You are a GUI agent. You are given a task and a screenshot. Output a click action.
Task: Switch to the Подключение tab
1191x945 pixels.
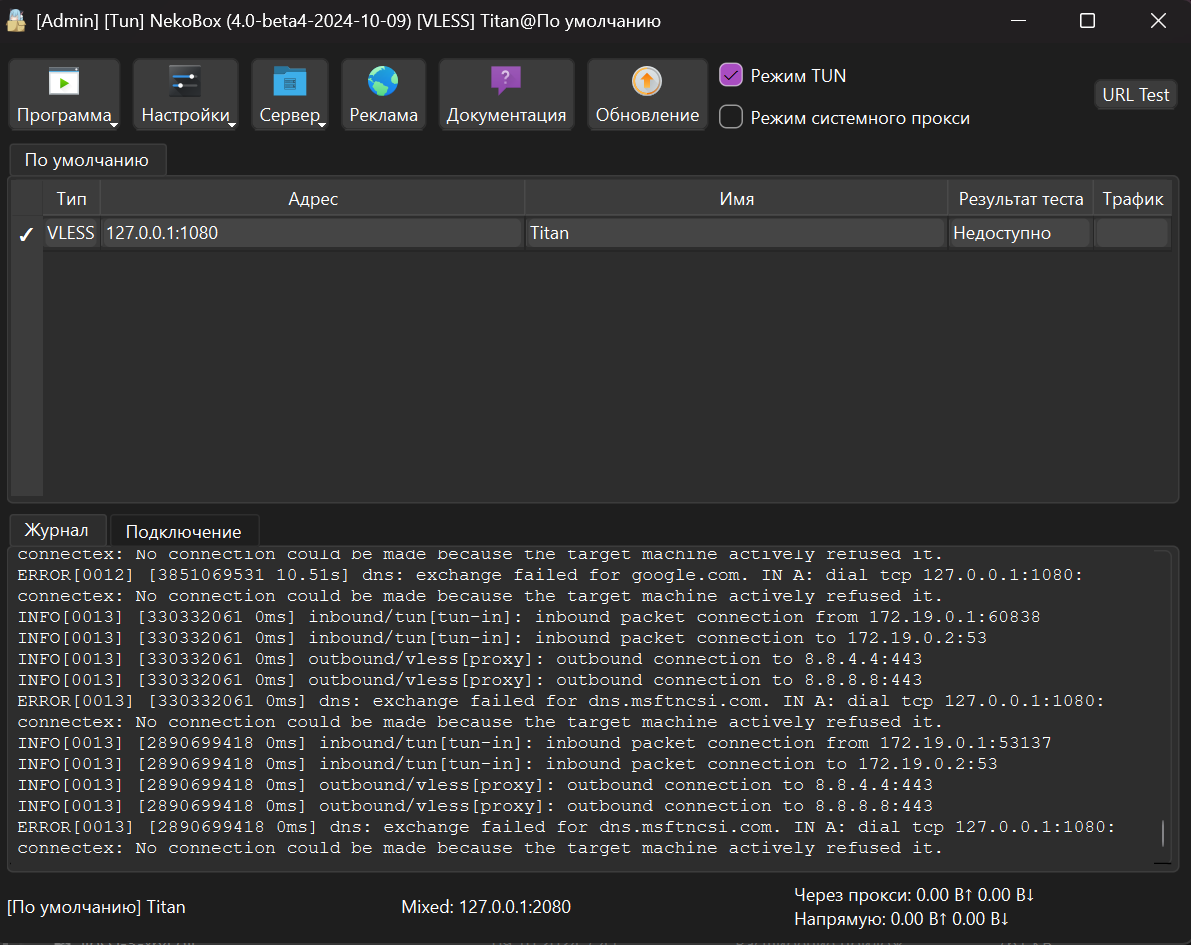[184, 531]
